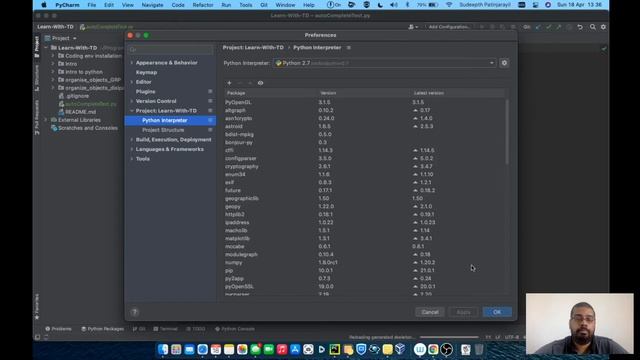Open the help question mark button
Screen dimensions: 640x360
click(x=135, y=312)
